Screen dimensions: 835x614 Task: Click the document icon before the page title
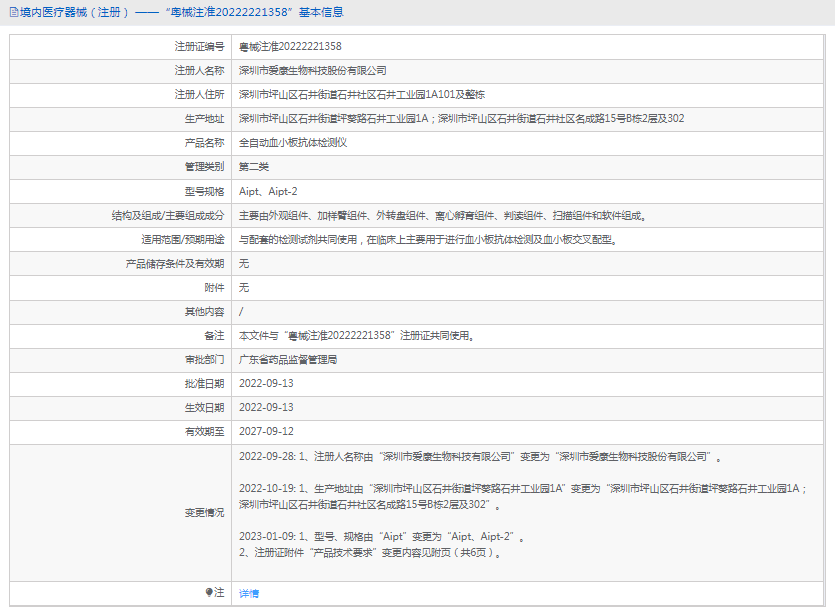(11, 12)
